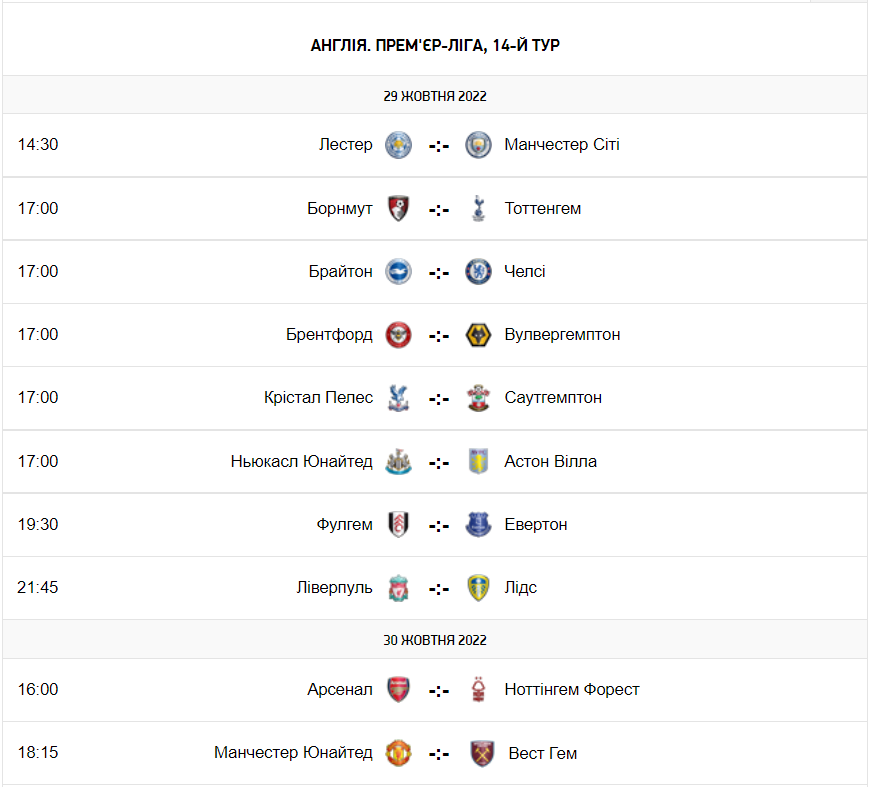Select the Евертон team name
Image resolution: width=870 pixels, height=787 pixels.
point(536,524)
